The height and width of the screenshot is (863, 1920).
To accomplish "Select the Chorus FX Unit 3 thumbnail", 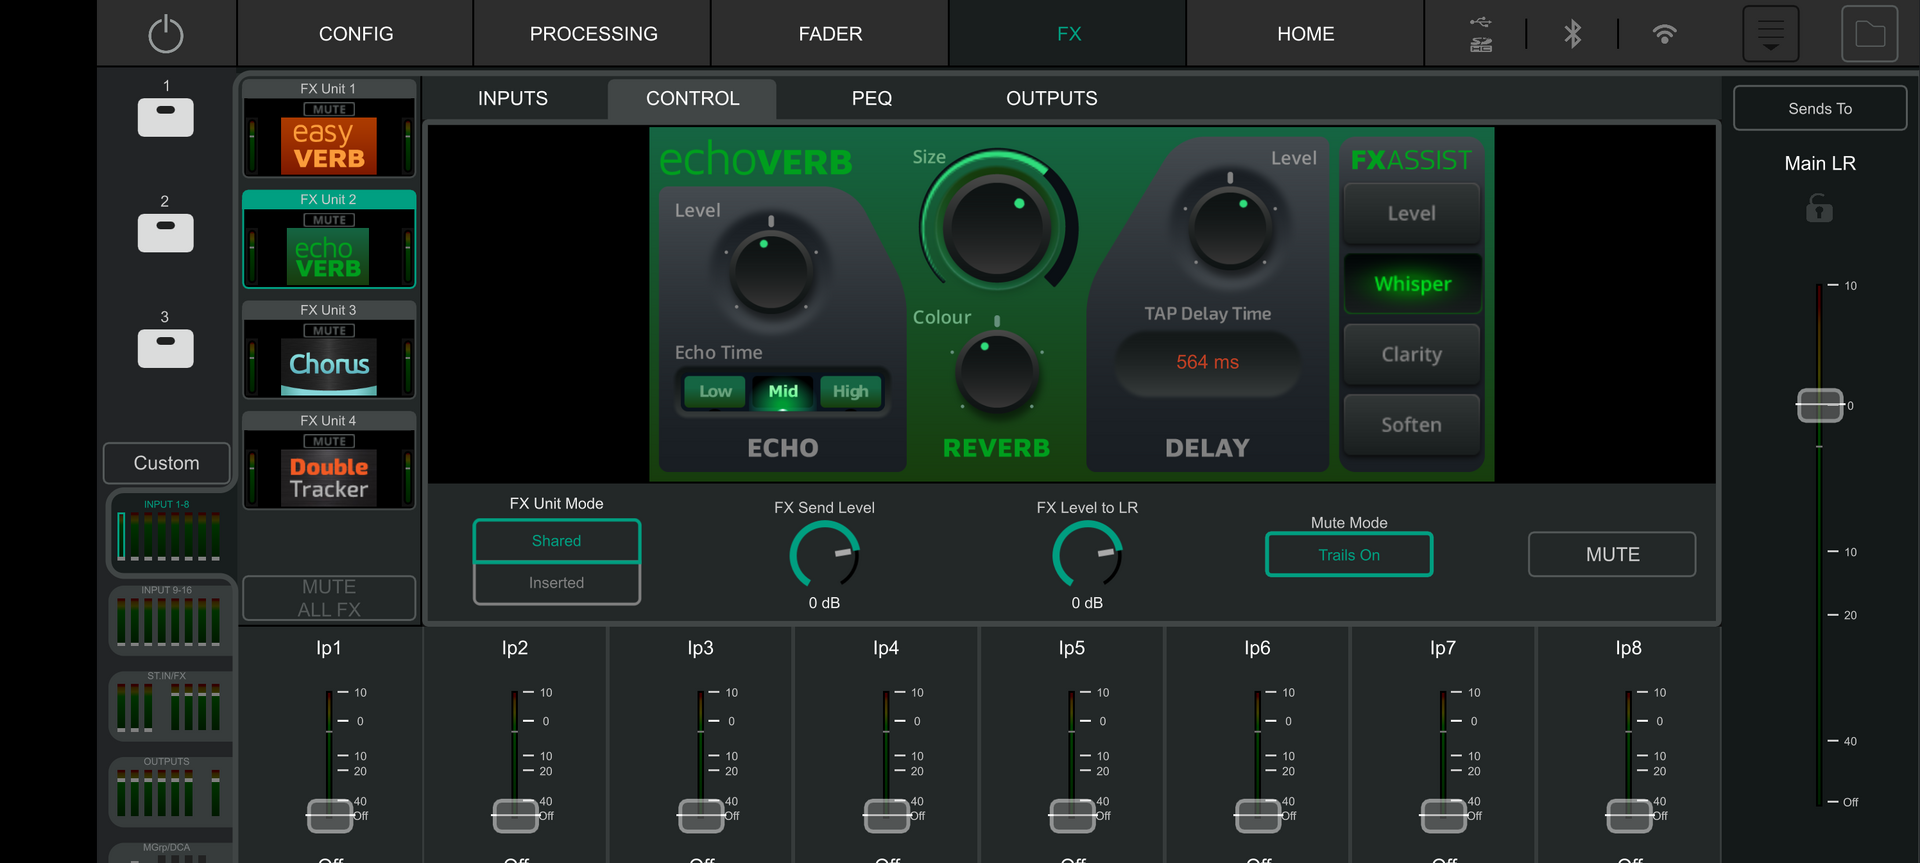I will coord(329,367).
